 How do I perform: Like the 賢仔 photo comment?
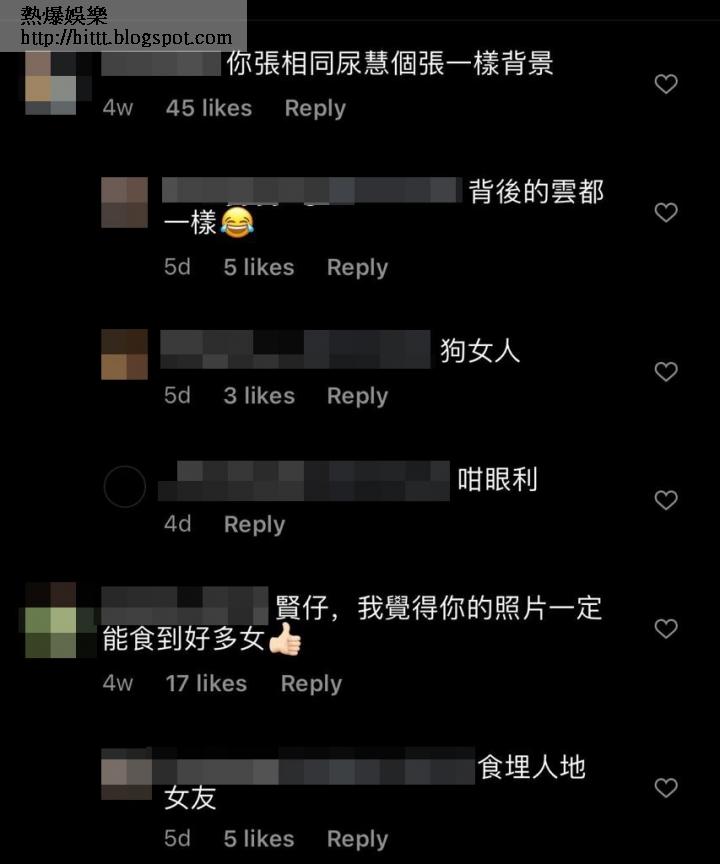coord(665,629)
